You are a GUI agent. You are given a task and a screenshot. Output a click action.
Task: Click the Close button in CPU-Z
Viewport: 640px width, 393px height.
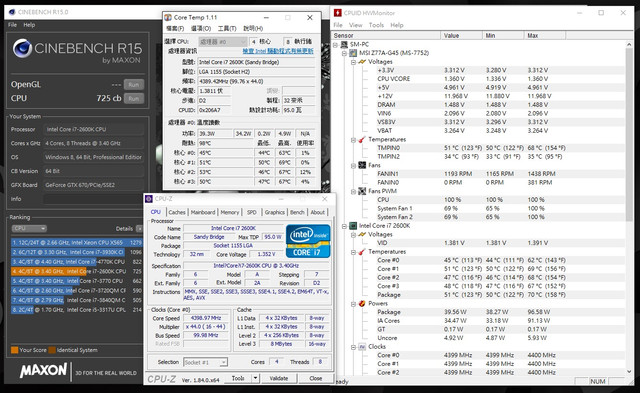point(316,379)
